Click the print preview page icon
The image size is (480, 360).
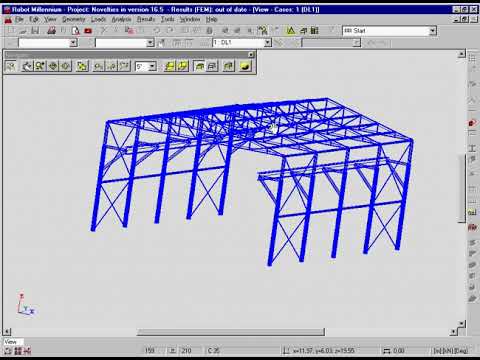tap(76, 31)
